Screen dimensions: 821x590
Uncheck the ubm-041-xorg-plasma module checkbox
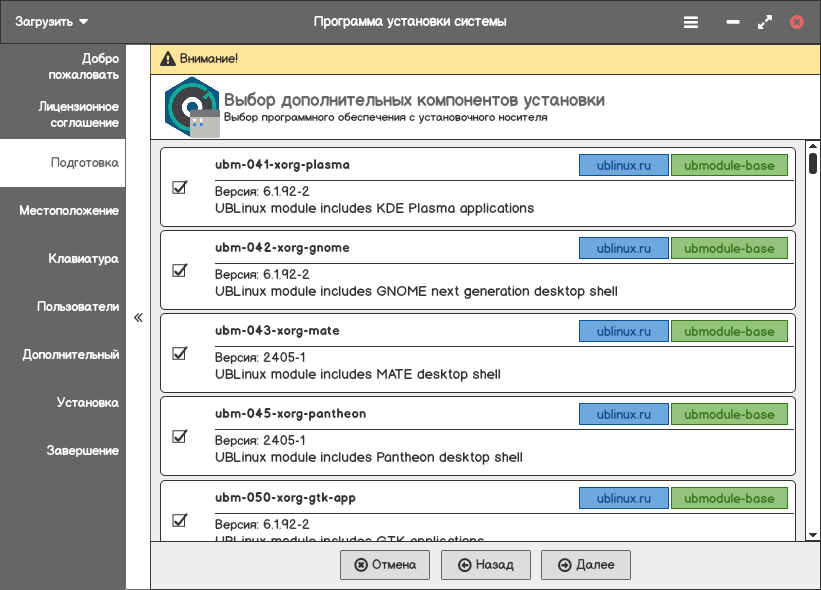point(180,187)
